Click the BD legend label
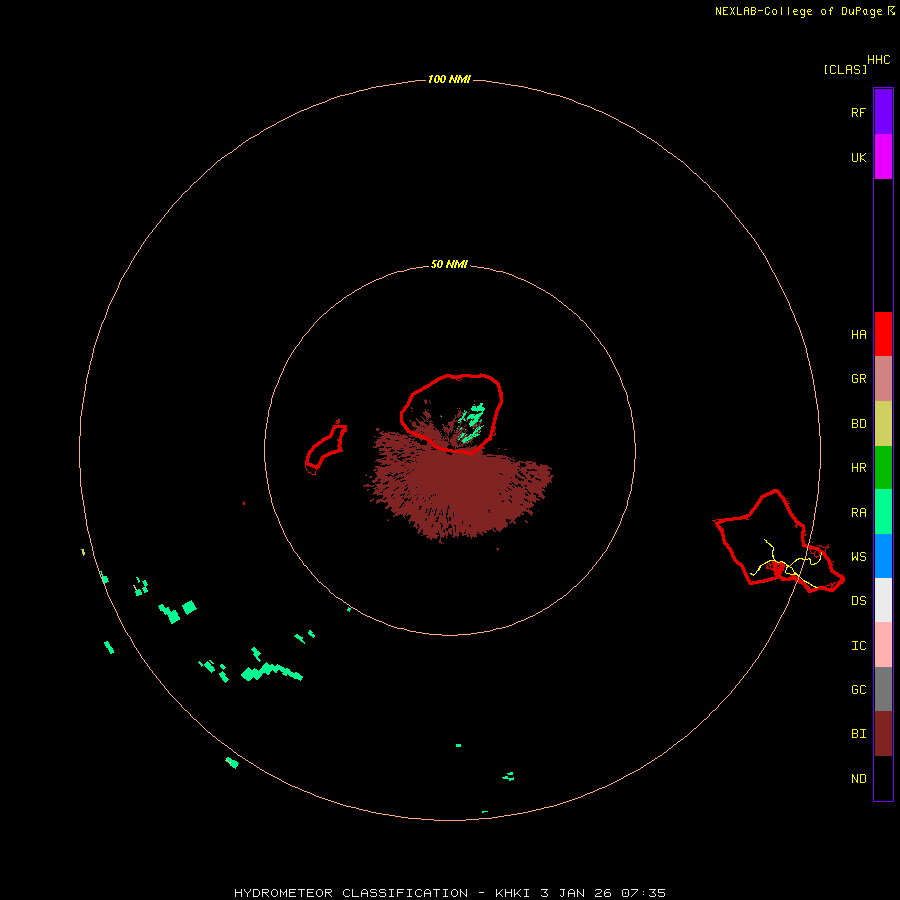 click(x=858, y=424)
